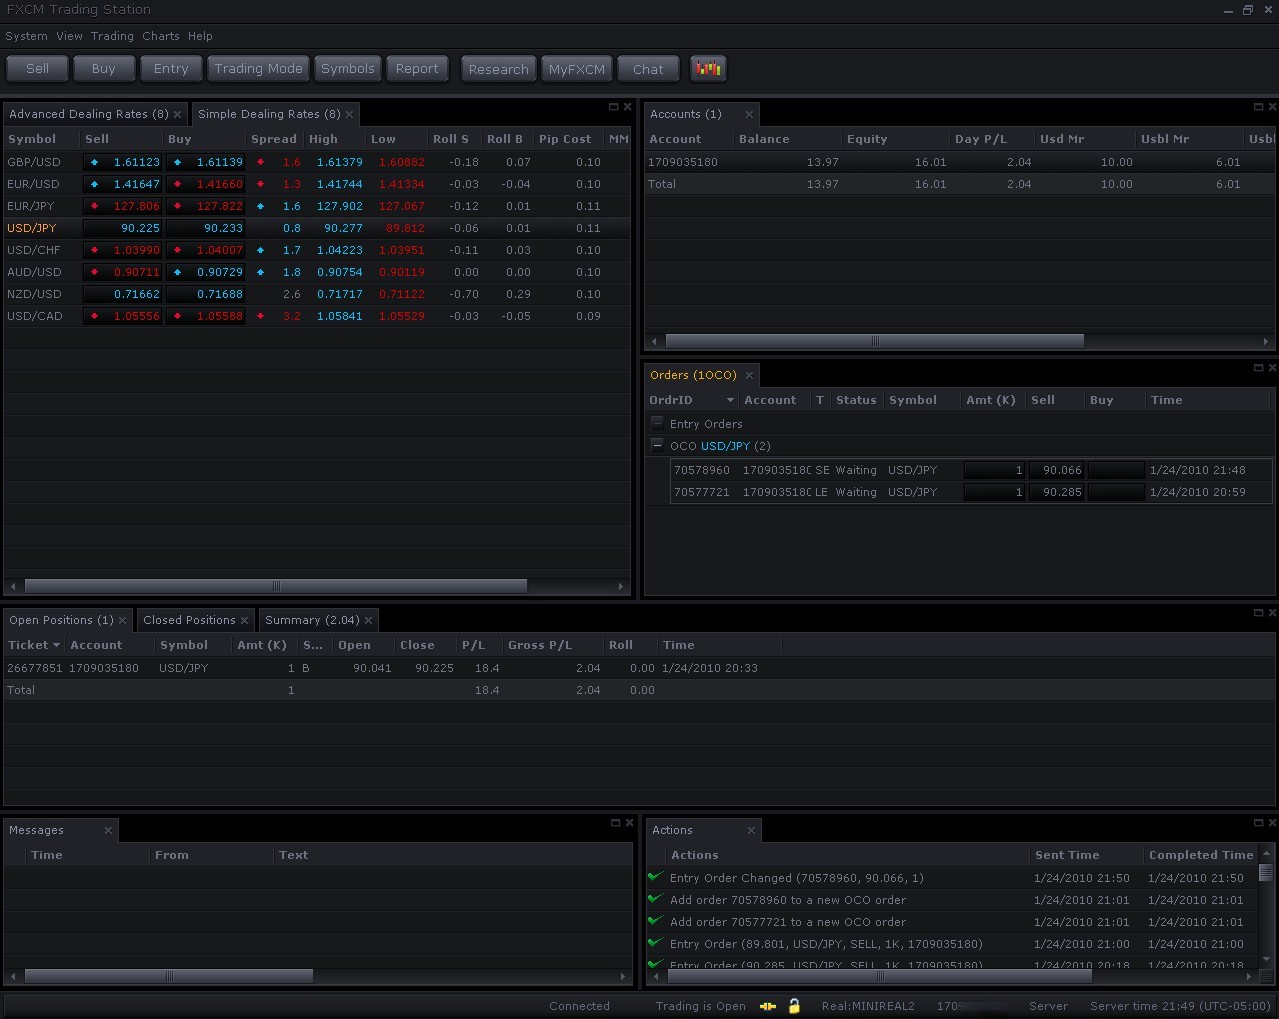The height and width of the screenshot is (1019, 1279).
Task: Edit amount field of order 70578960
Action: coord(994,470)
